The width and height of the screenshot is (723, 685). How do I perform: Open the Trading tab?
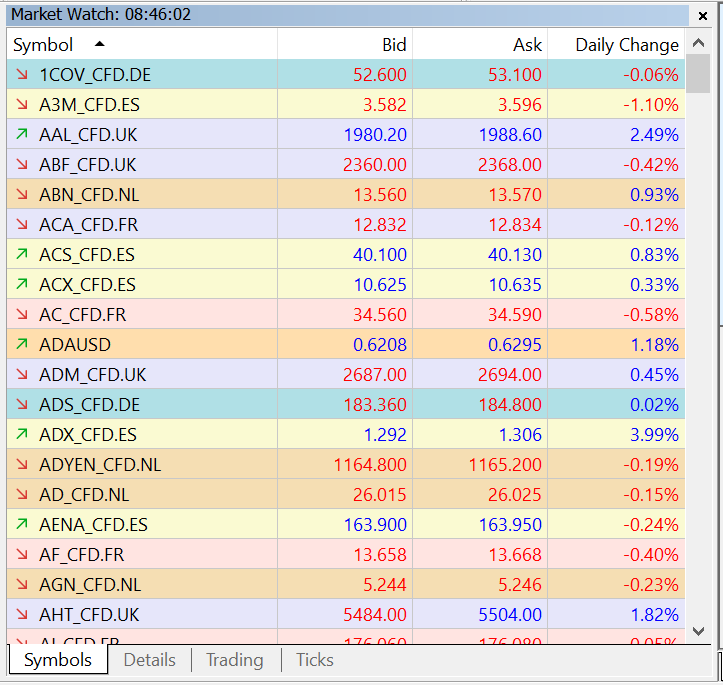pos(234,660)
